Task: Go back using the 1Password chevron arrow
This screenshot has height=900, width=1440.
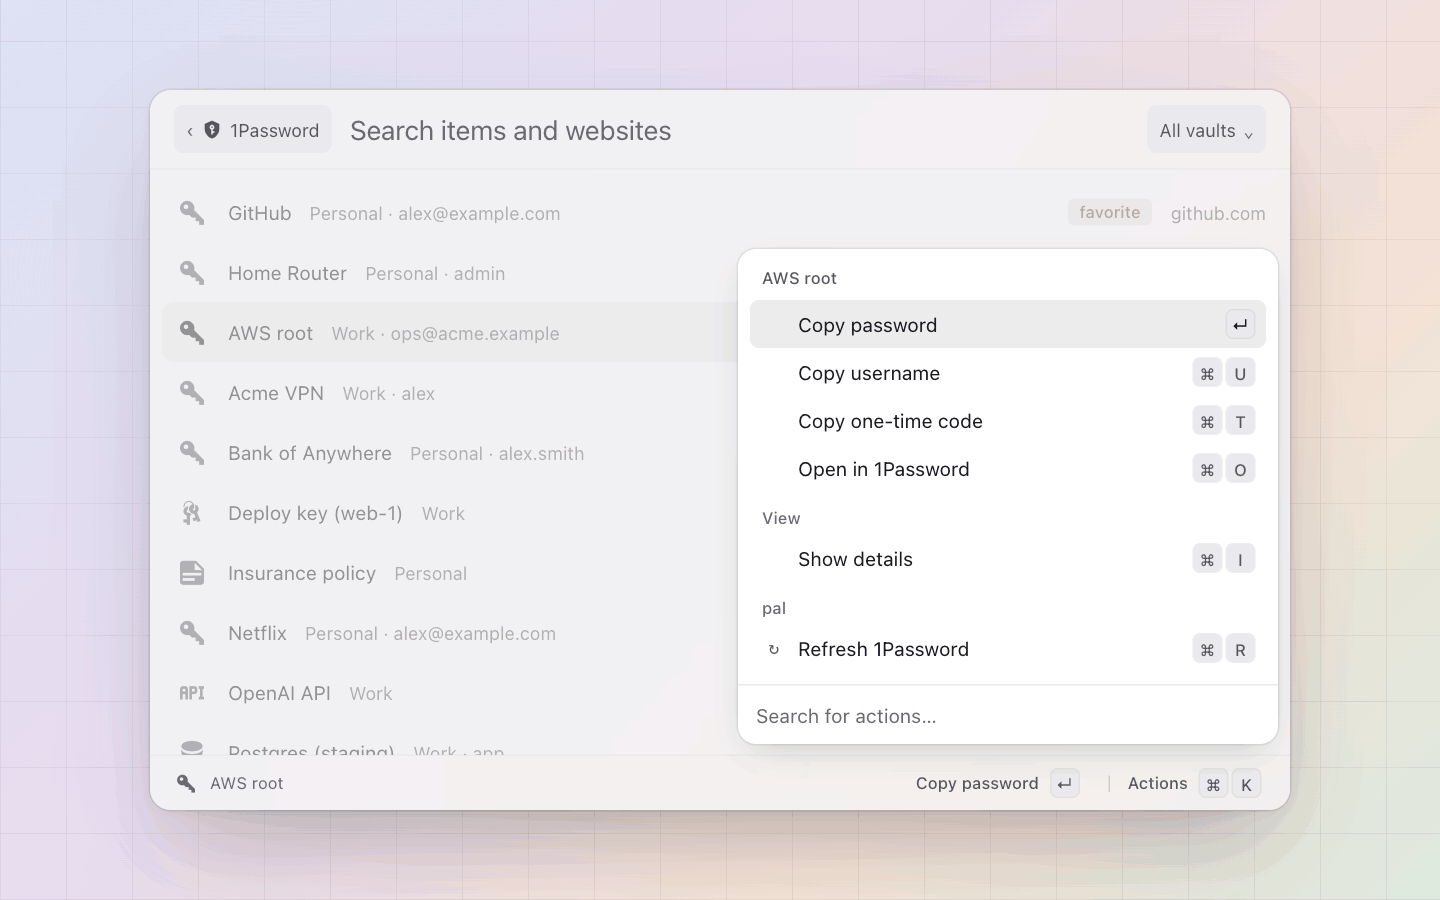Action: 190,131
